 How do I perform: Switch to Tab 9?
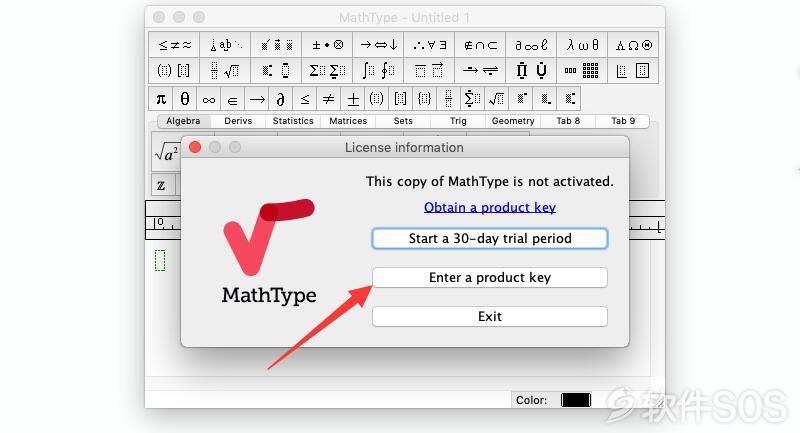click(x=623, y=121)
